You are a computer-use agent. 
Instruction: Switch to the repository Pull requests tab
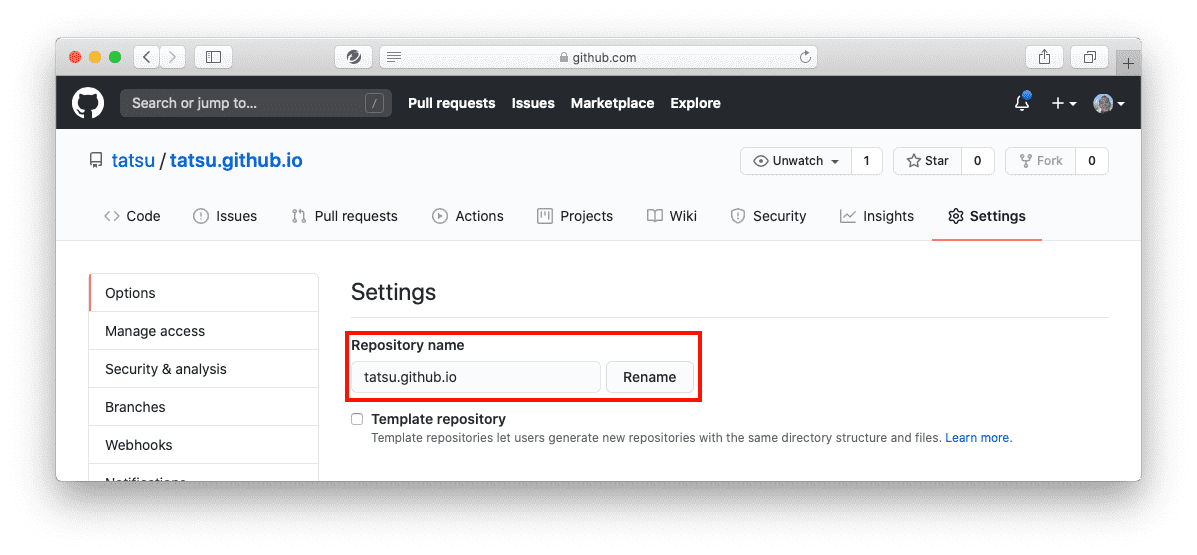tap(344, 216)
